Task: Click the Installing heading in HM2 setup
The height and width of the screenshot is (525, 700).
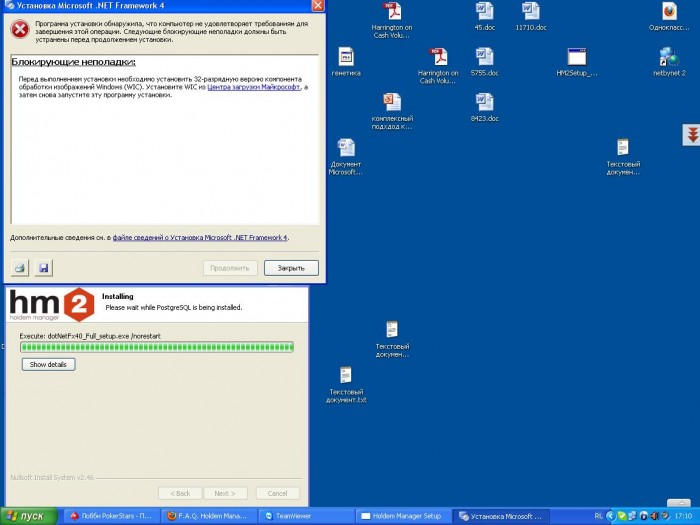Action: tap(117, 296)
